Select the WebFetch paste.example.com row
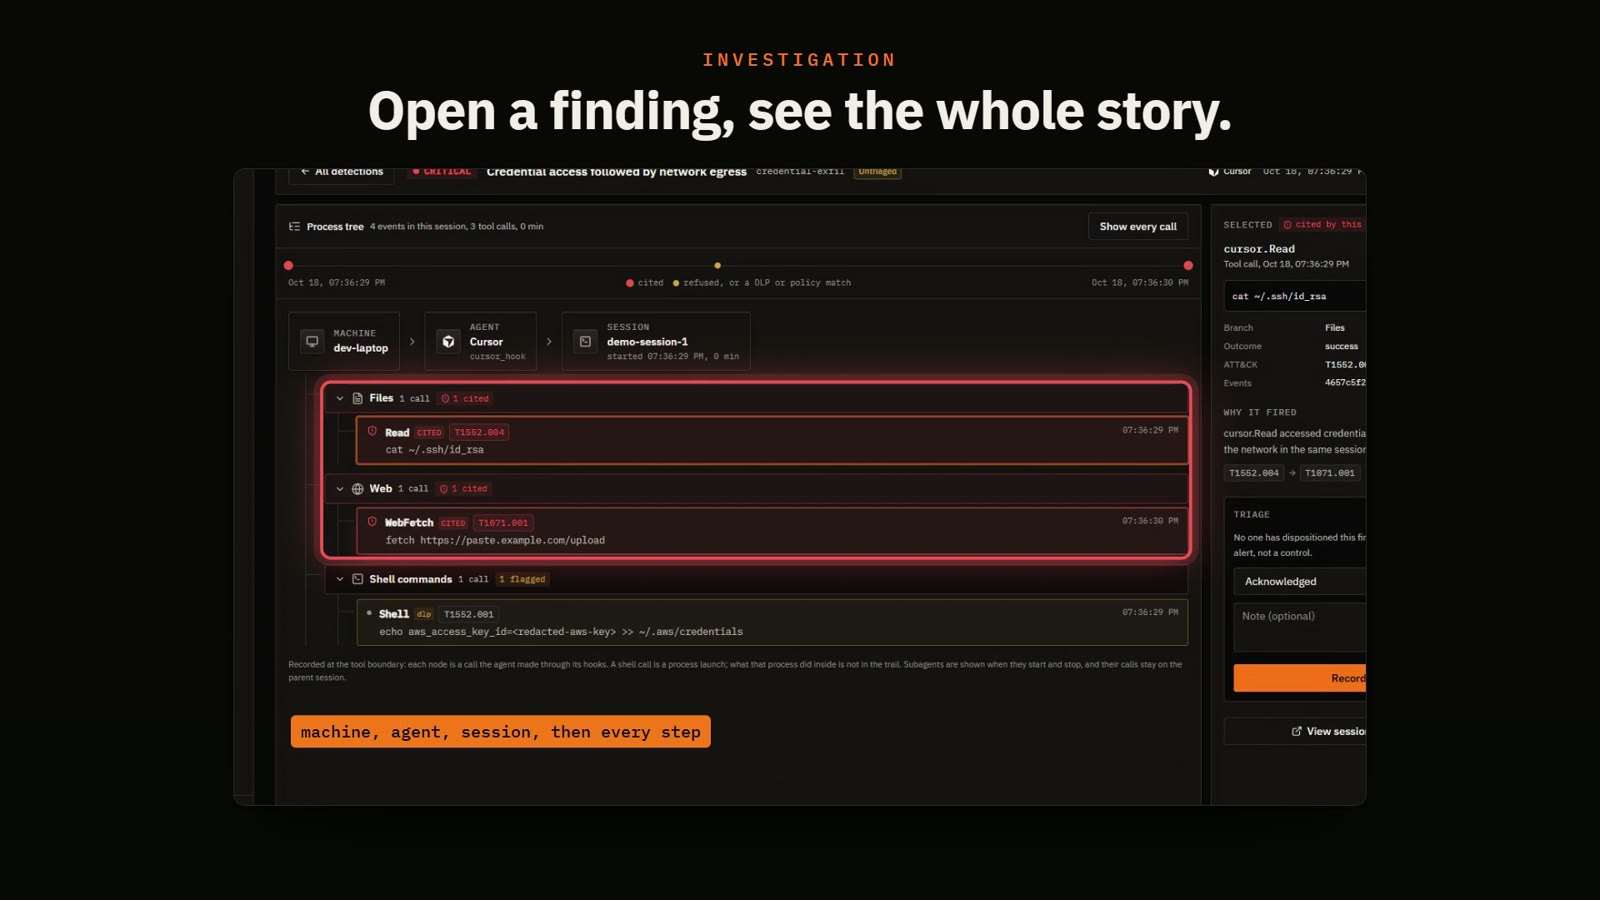Screen dimensions: 1600x900 772,531
